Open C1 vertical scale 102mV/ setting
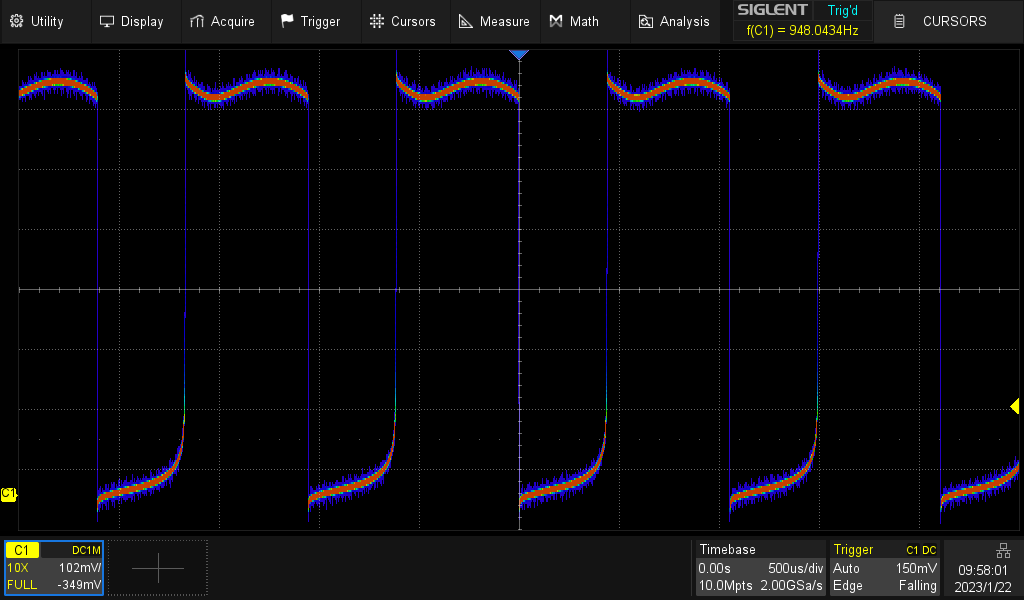Image resolution: width=1024 pixels, height=600 pixels. coord(78,567)
